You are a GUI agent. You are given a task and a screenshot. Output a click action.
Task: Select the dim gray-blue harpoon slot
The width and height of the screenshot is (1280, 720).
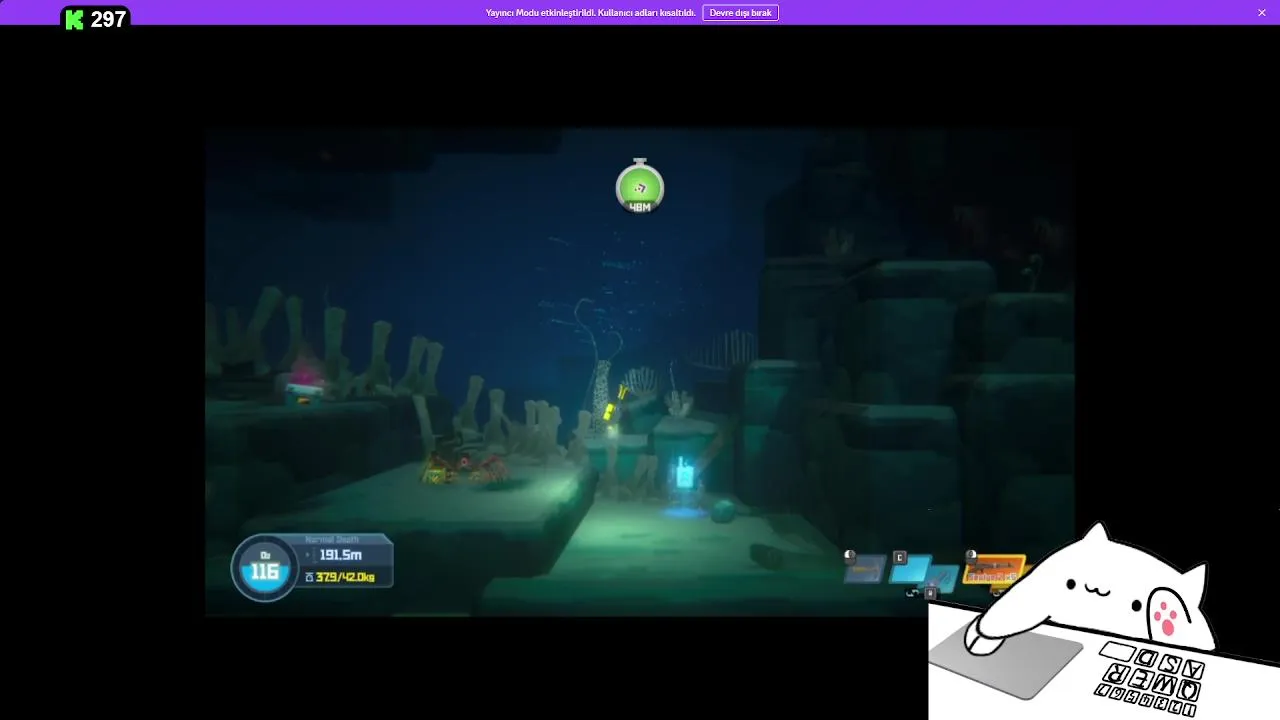[865, 570]
